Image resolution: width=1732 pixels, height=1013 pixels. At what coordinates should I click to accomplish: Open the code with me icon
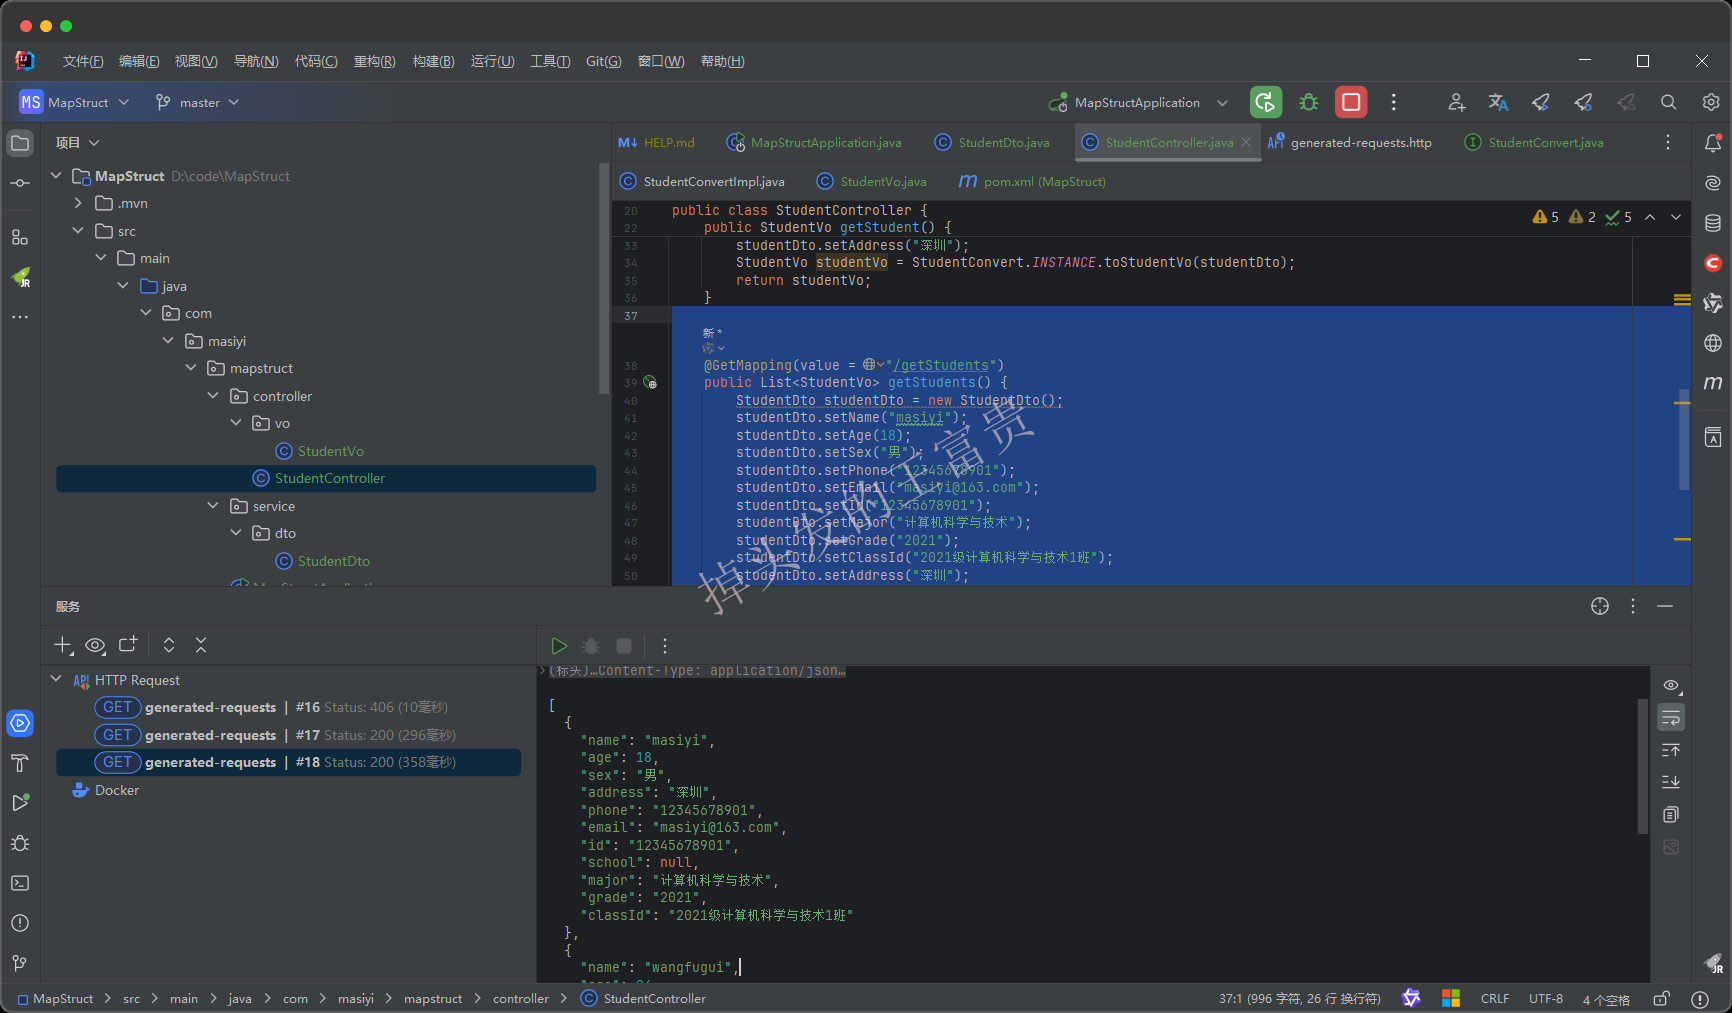[x=1456, y=102]
